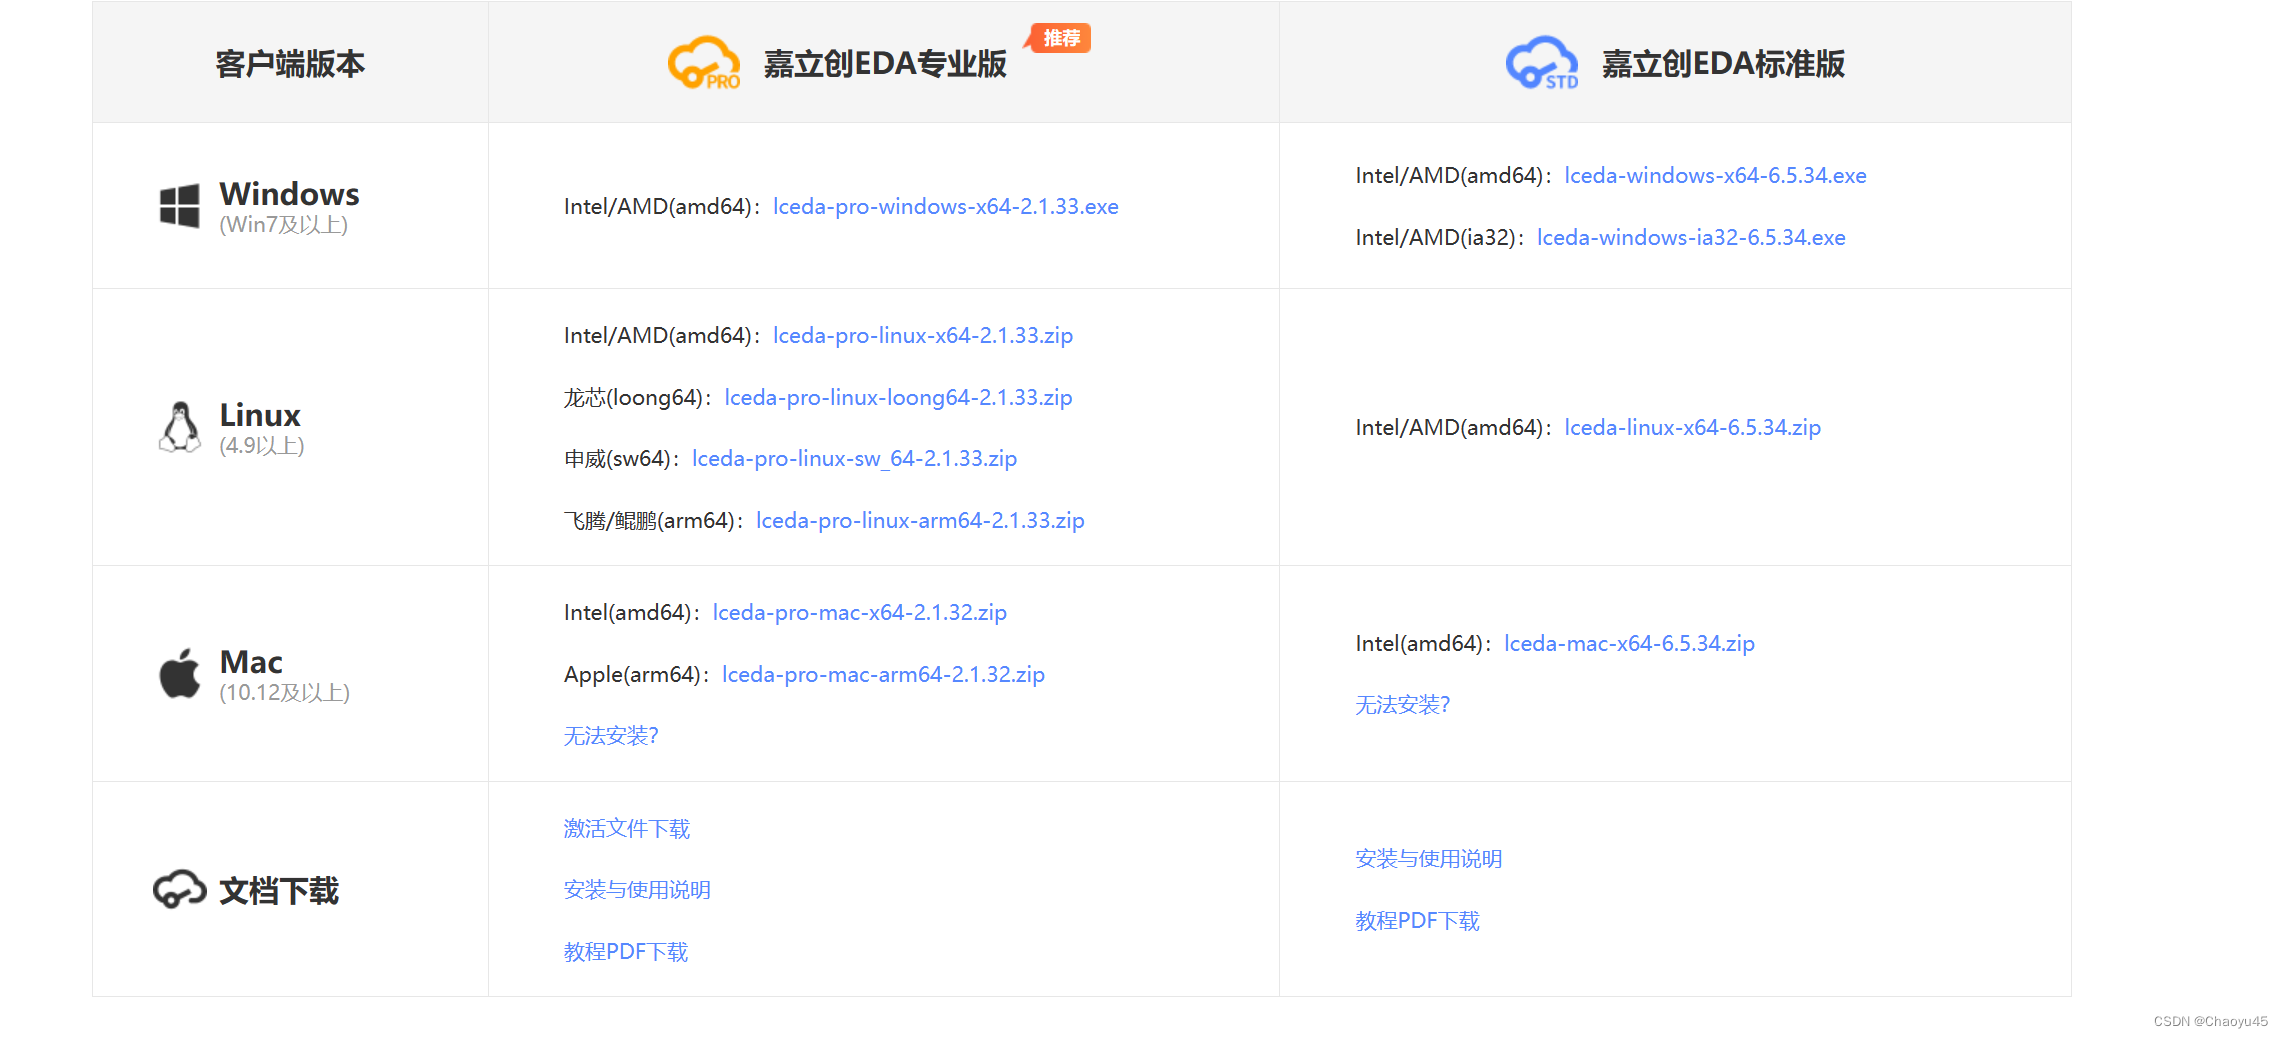The height and width of the screenshot is (1038, 2283).
Task: Click the Windows logo icon
Action: (180, 206)
